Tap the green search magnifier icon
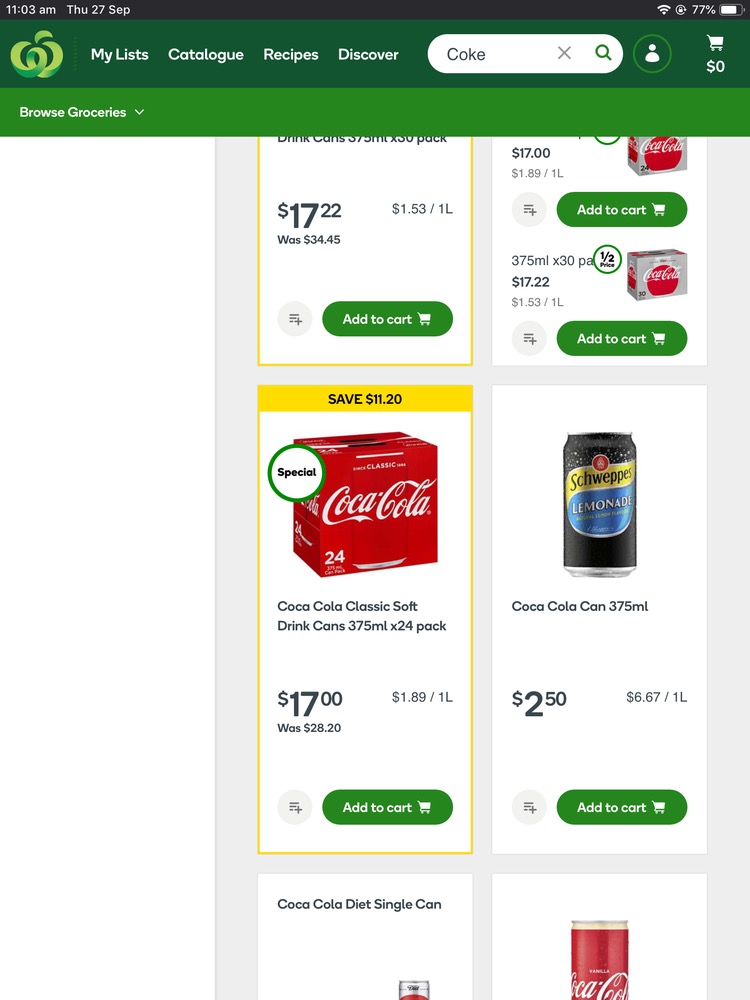Viewport: 750px width, 1000px height. 603,54
